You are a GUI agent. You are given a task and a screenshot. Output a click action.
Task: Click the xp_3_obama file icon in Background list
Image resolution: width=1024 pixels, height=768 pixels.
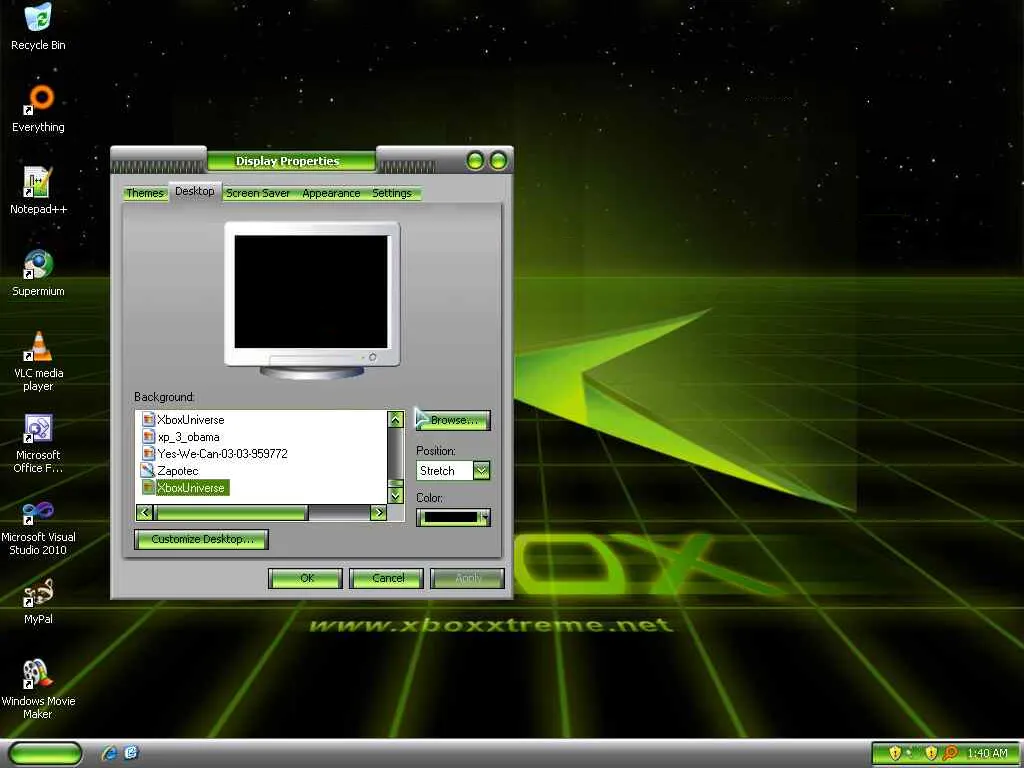148,437
